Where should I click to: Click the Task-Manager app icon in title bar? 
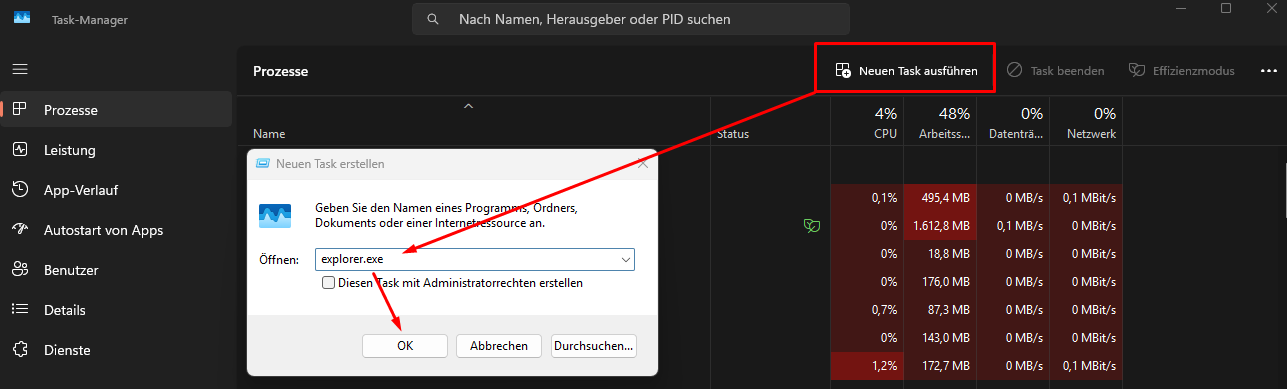pyautogui.click(x=22, y=19)
